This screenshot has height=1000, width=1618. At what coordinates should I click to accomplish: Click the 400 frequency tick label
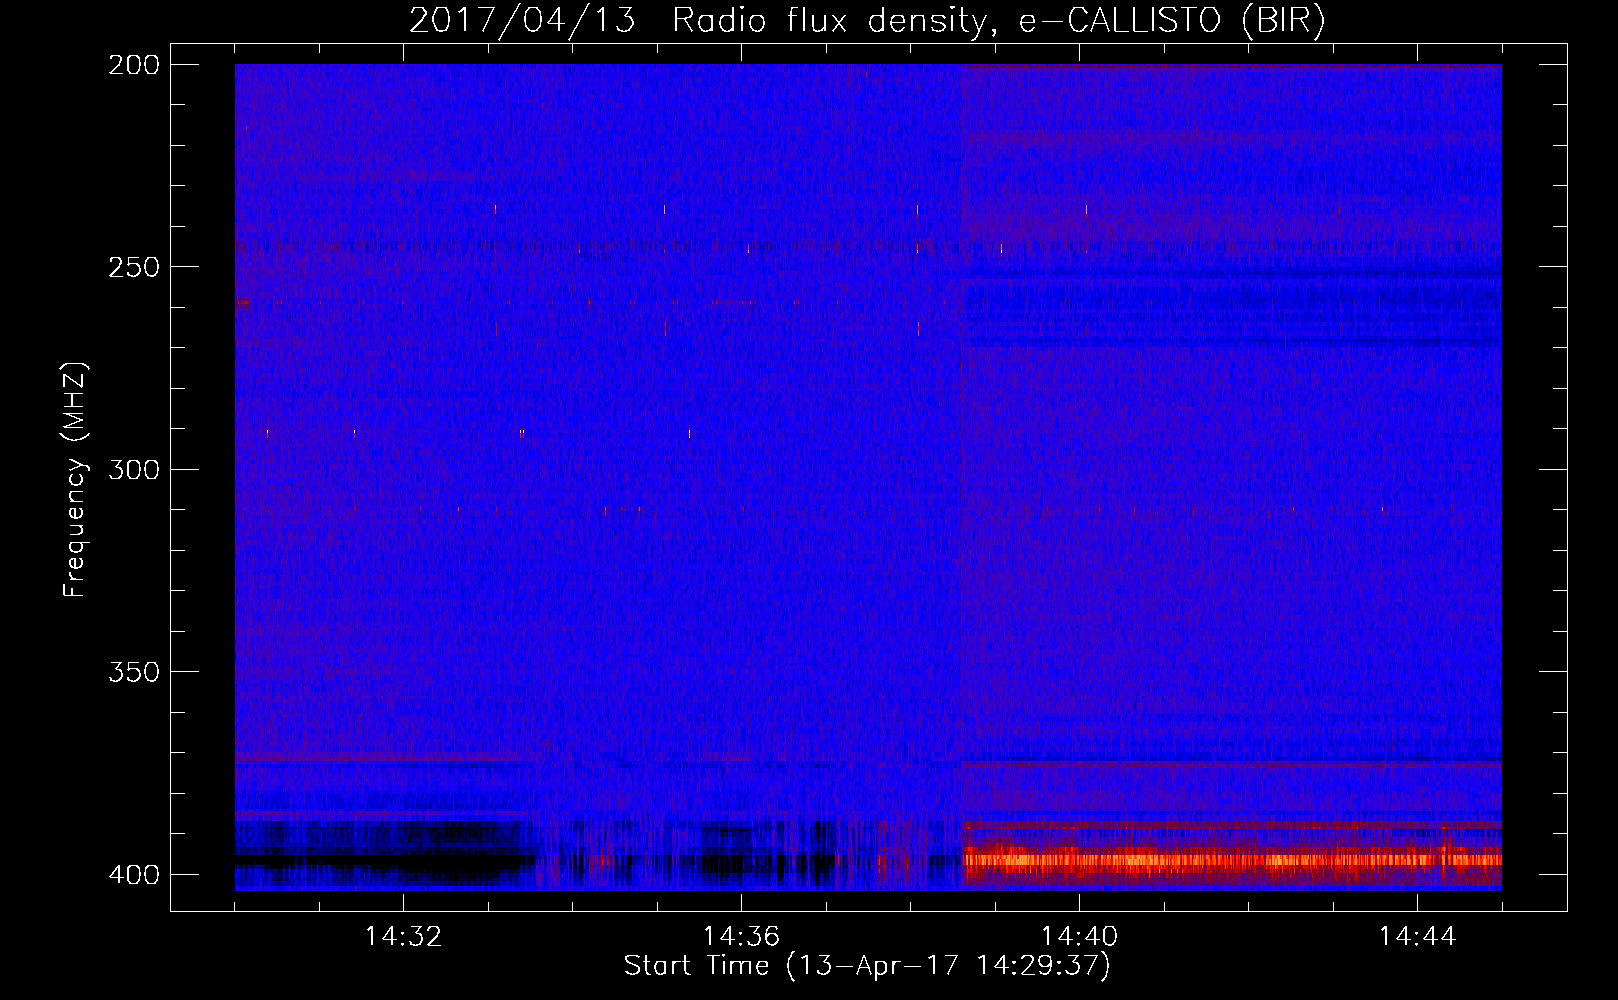pos(134,875)
